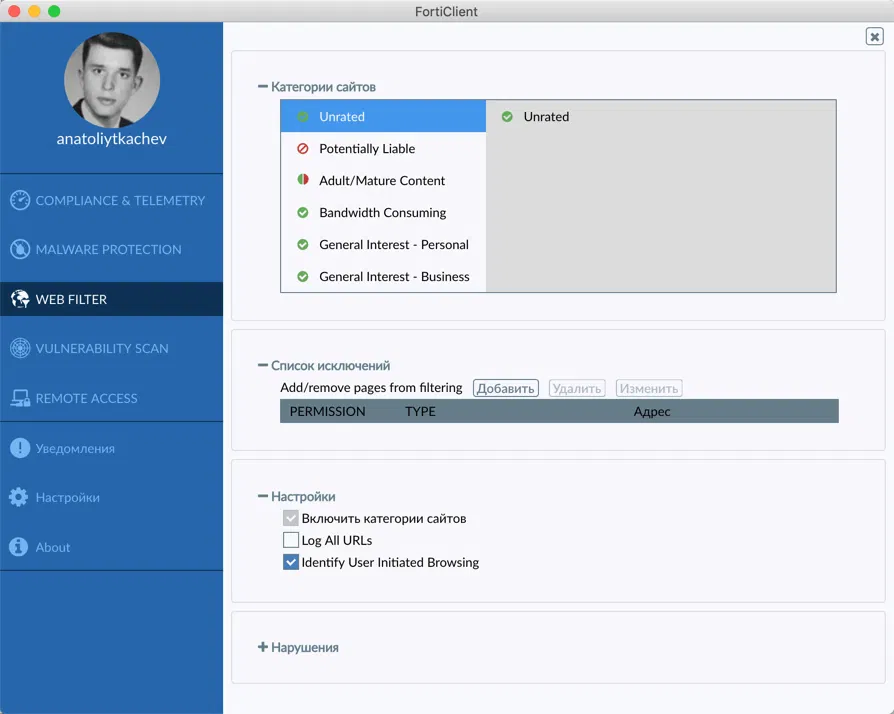Viewport: 894px width, 714px height.
Task: Toggle the Включить категории сайтов checkbox
Action: (291, 518)
